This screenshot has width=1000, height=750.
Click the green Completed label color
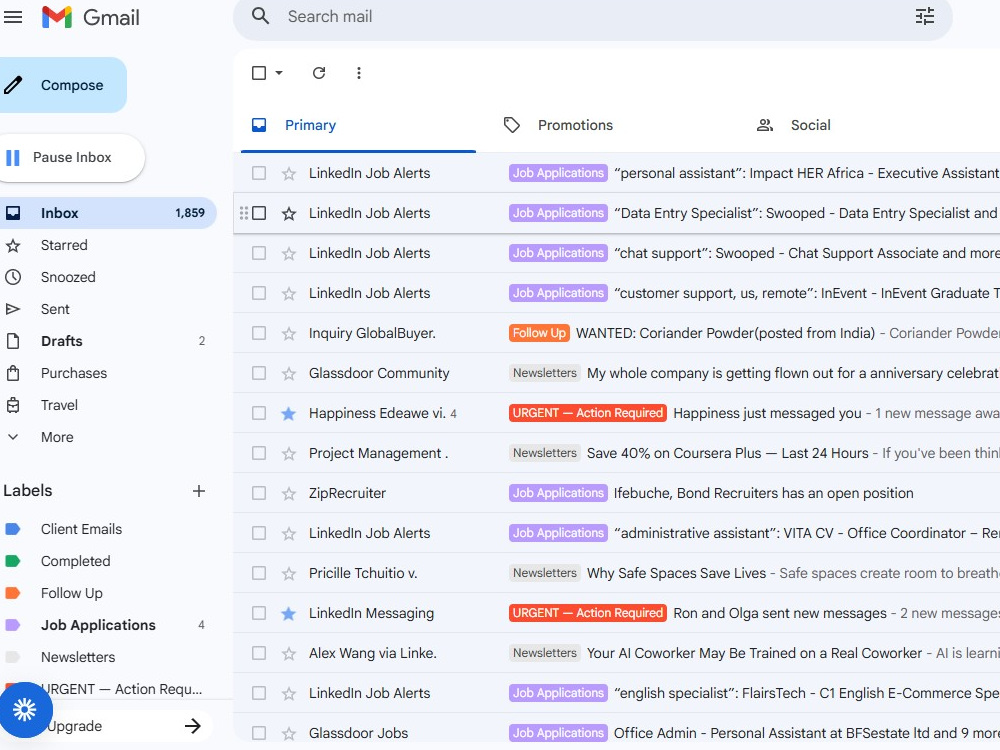[x=13, y=561]
